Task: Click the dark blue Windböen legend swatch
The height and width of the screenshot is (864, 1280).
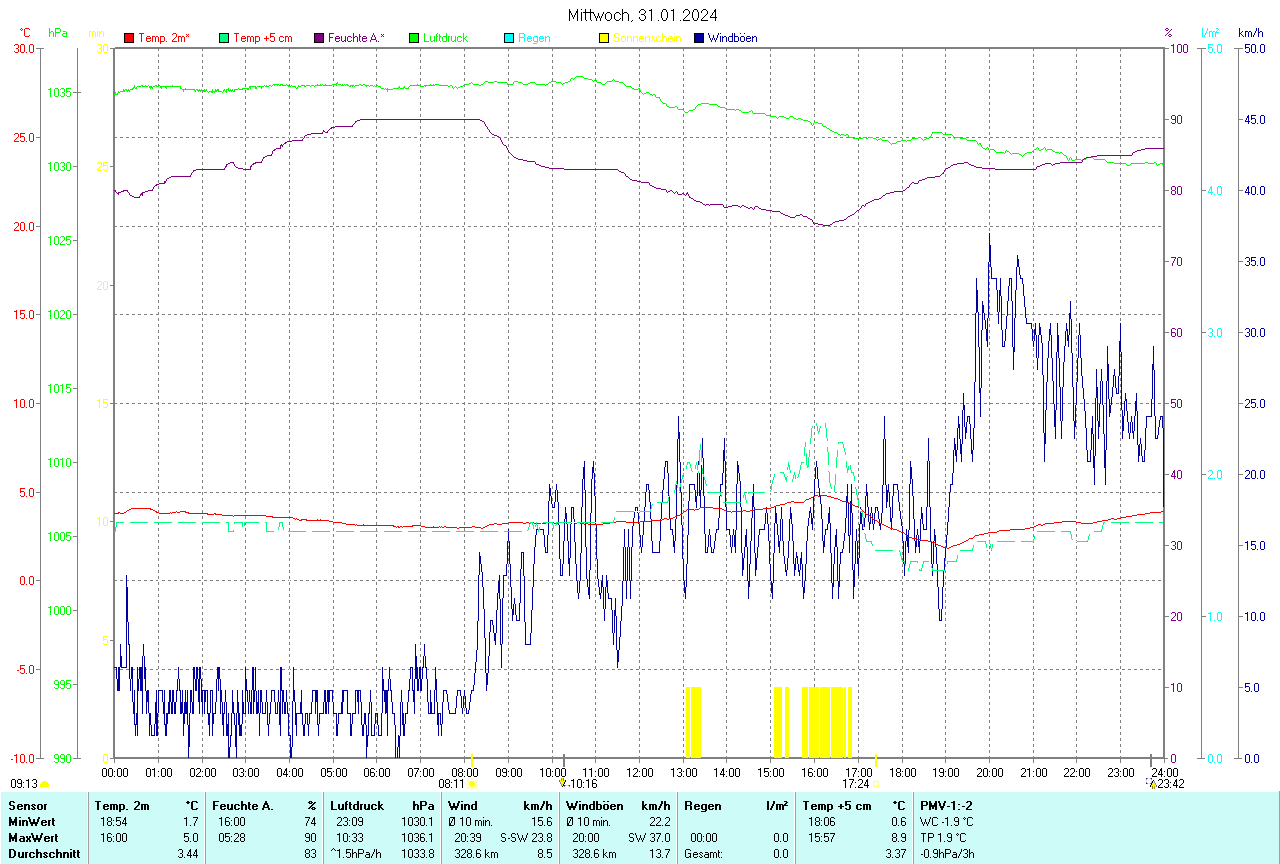Action: 699,38
